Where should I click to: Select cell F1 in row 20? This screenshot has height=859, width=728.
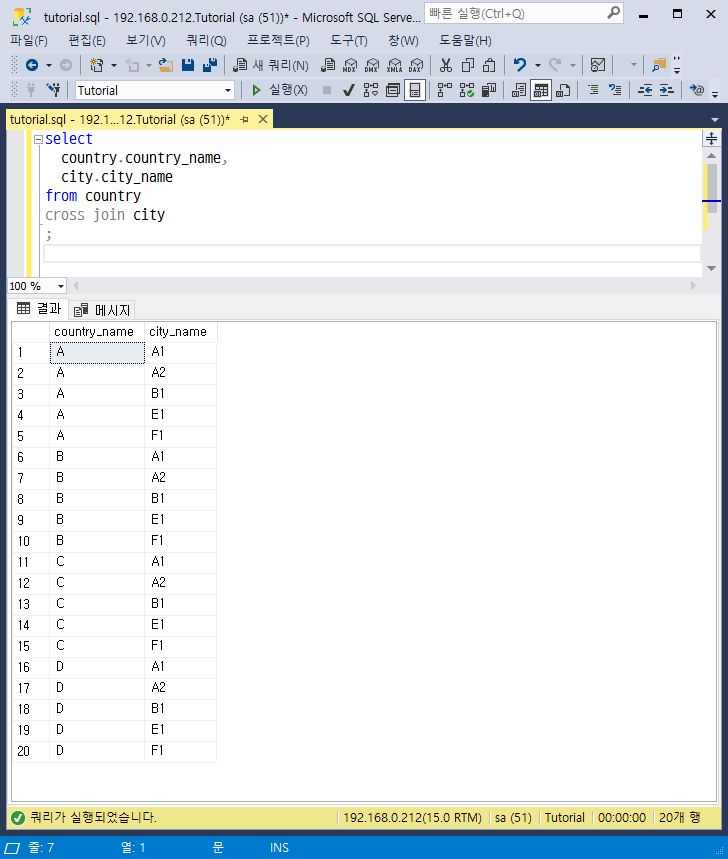click(181, 751)
